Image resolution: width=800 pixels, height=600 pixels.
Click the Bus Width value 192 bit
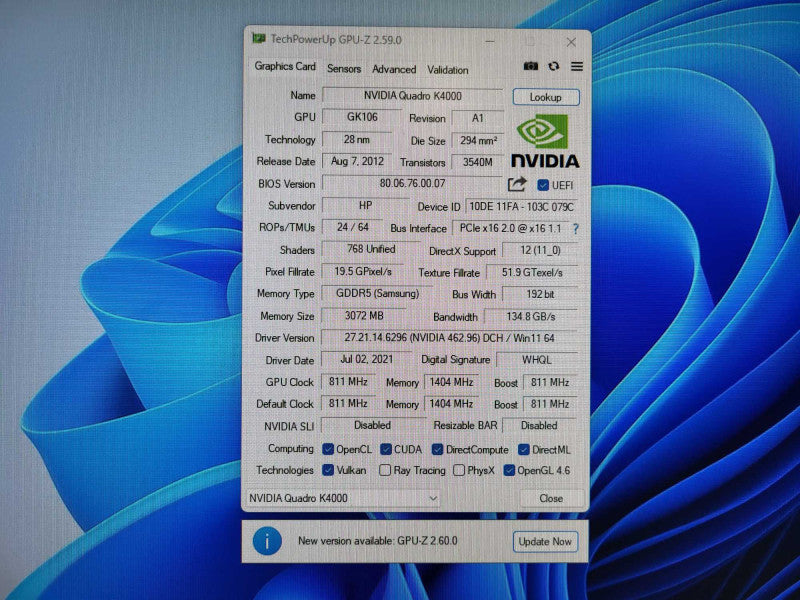[x=540, y=294]
